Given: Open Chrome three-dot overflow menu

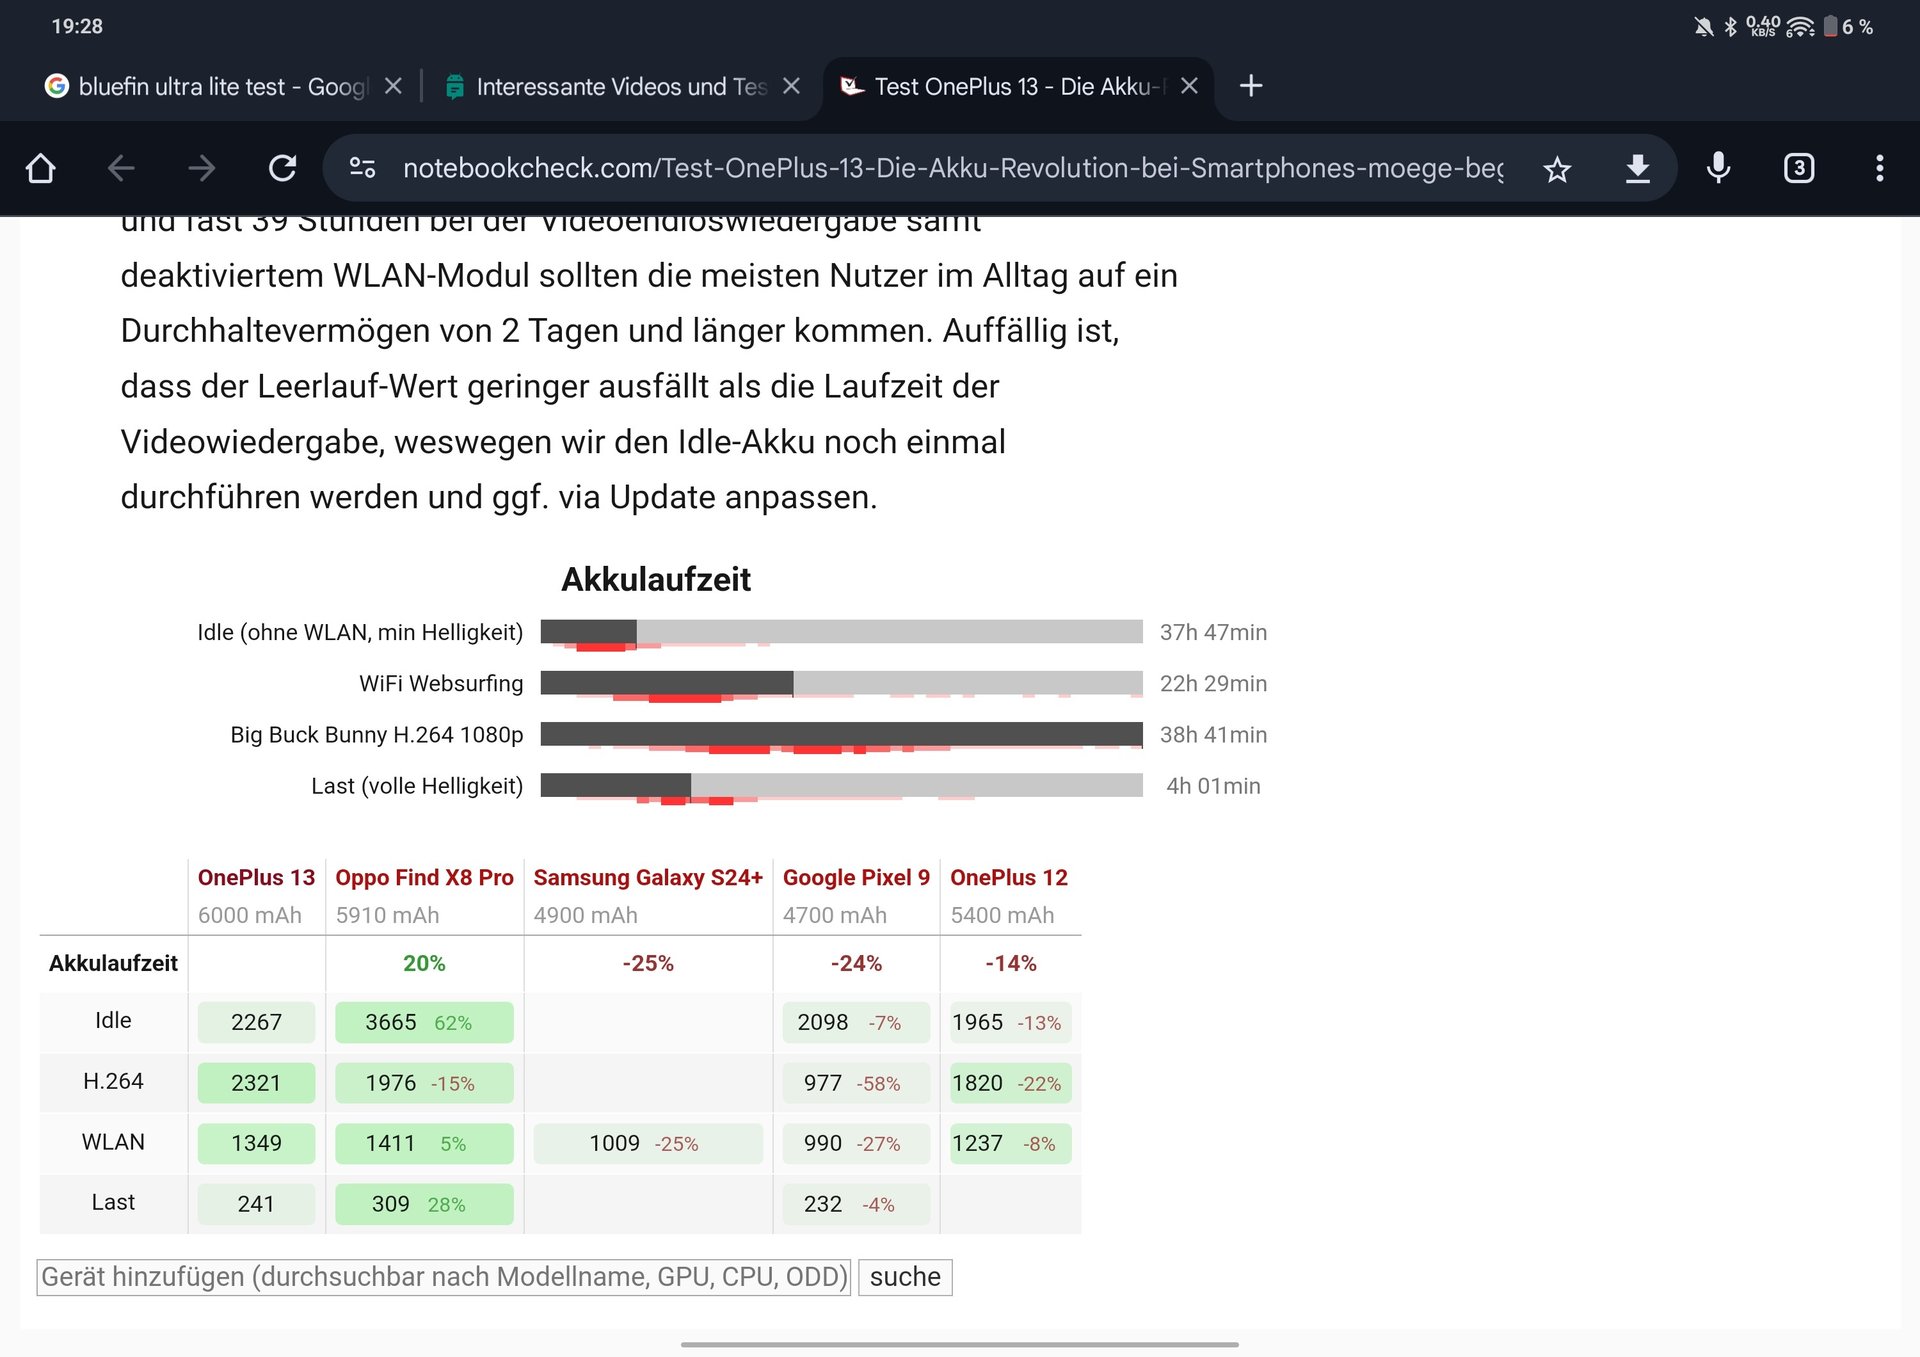Looking at the screenshot, I should point(1879,168).
